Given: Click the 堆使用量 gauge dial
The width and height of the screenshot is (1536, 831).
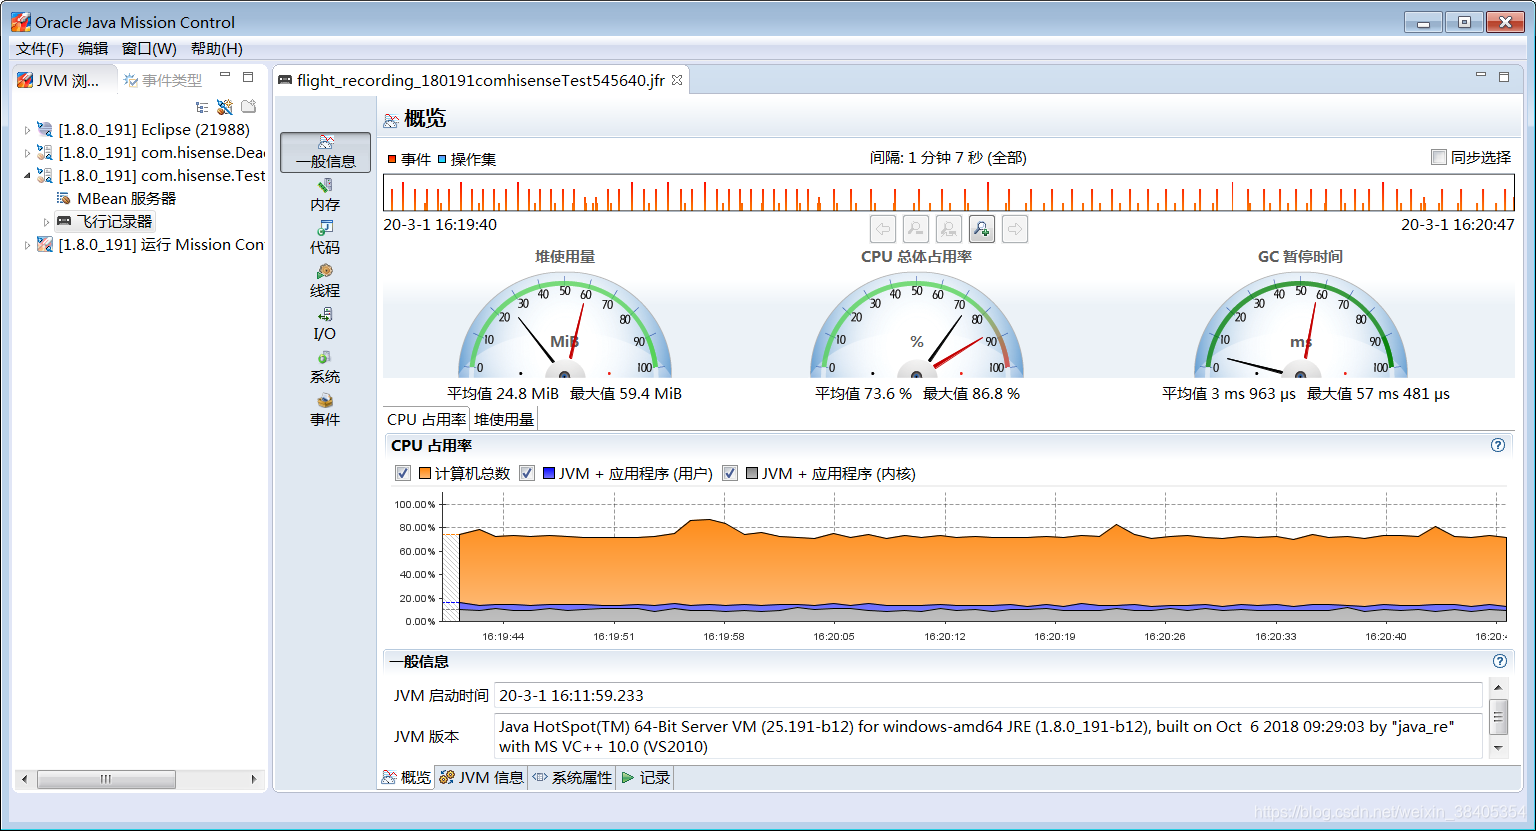Looking at the screenshot, I should [565, 324].
